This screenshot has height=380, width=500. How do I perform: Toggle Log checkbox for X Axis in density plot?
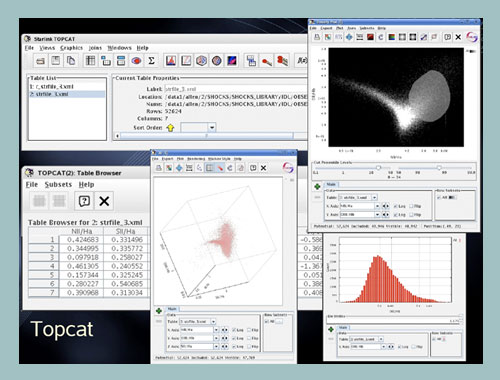coord(396,206)
